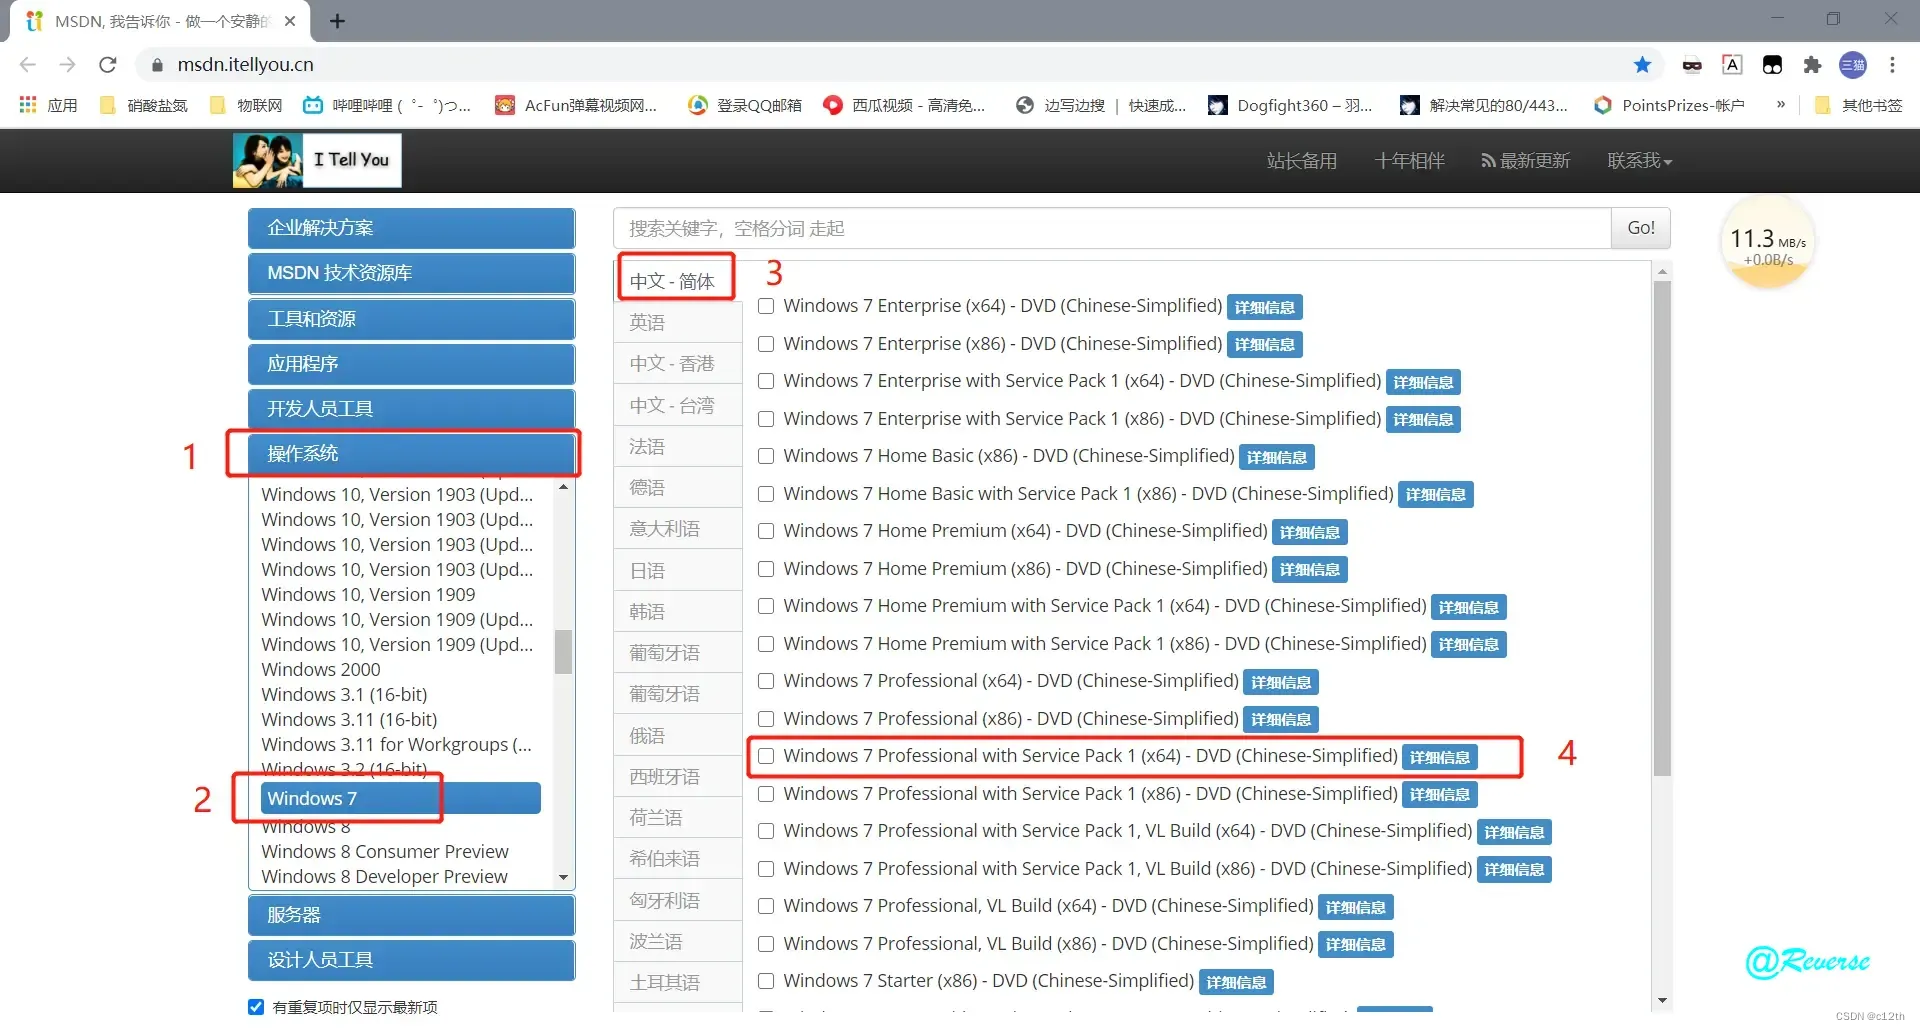This screenshot has height=1030, width=1920.
Task: Show the hidden bookmarks overflow chevron
Action: click(1780, 105)
